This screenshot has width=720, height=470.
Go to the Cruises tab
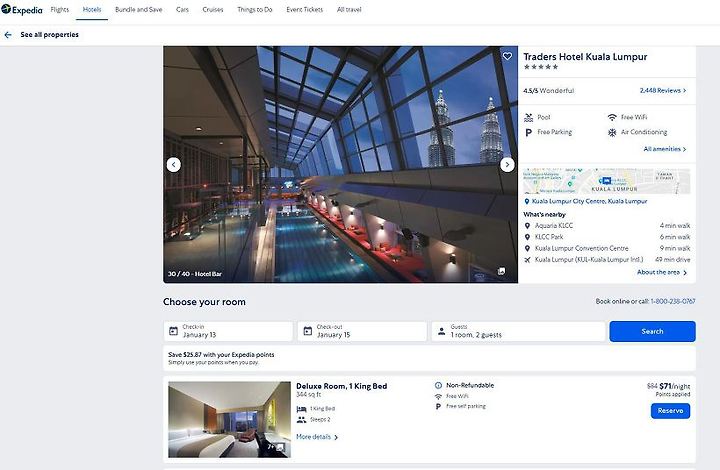pos(213,10)
